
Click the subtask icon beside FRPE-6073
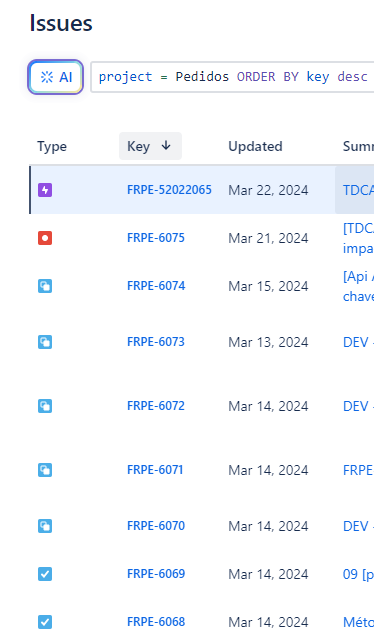coord(45,342)
